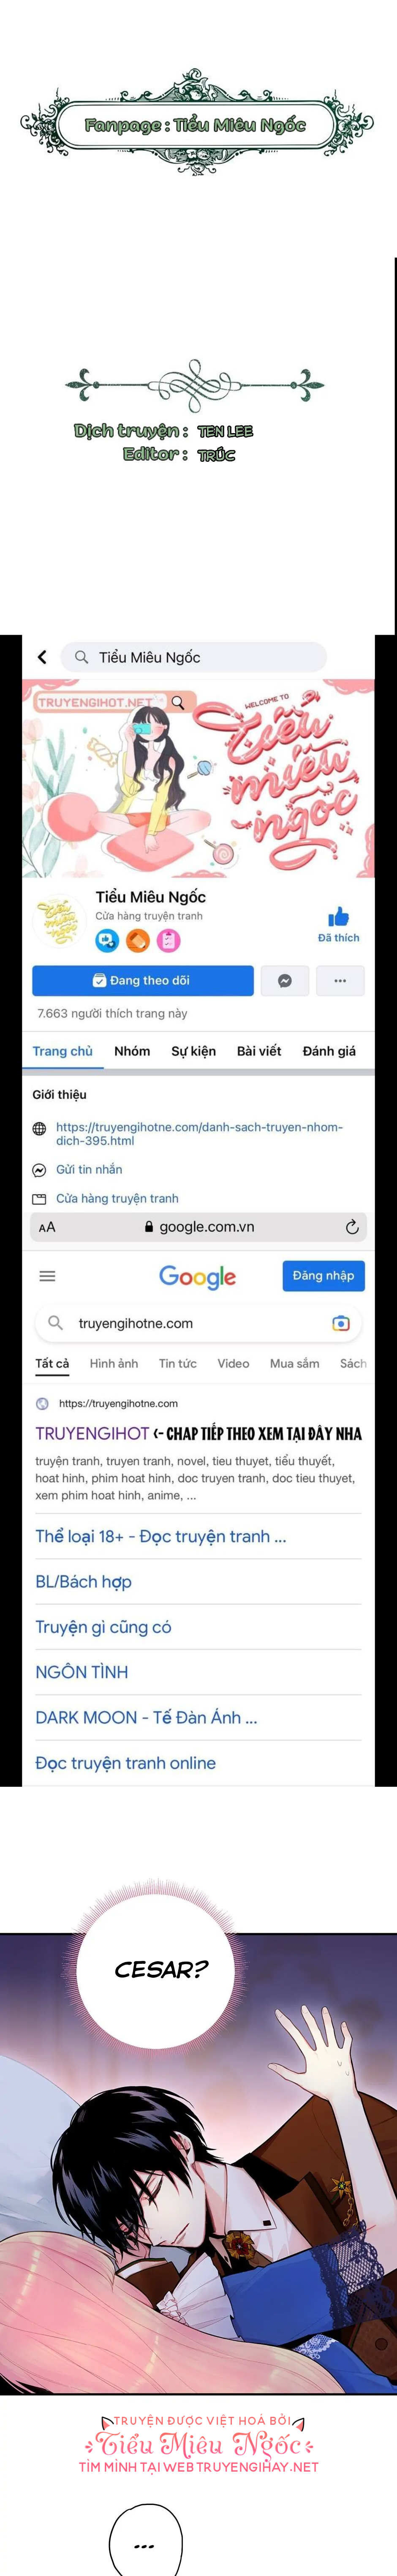This screenshot has width=397, height=2576.
Task: Tap the back arrow beside search bar
Action: click(42, 657)
